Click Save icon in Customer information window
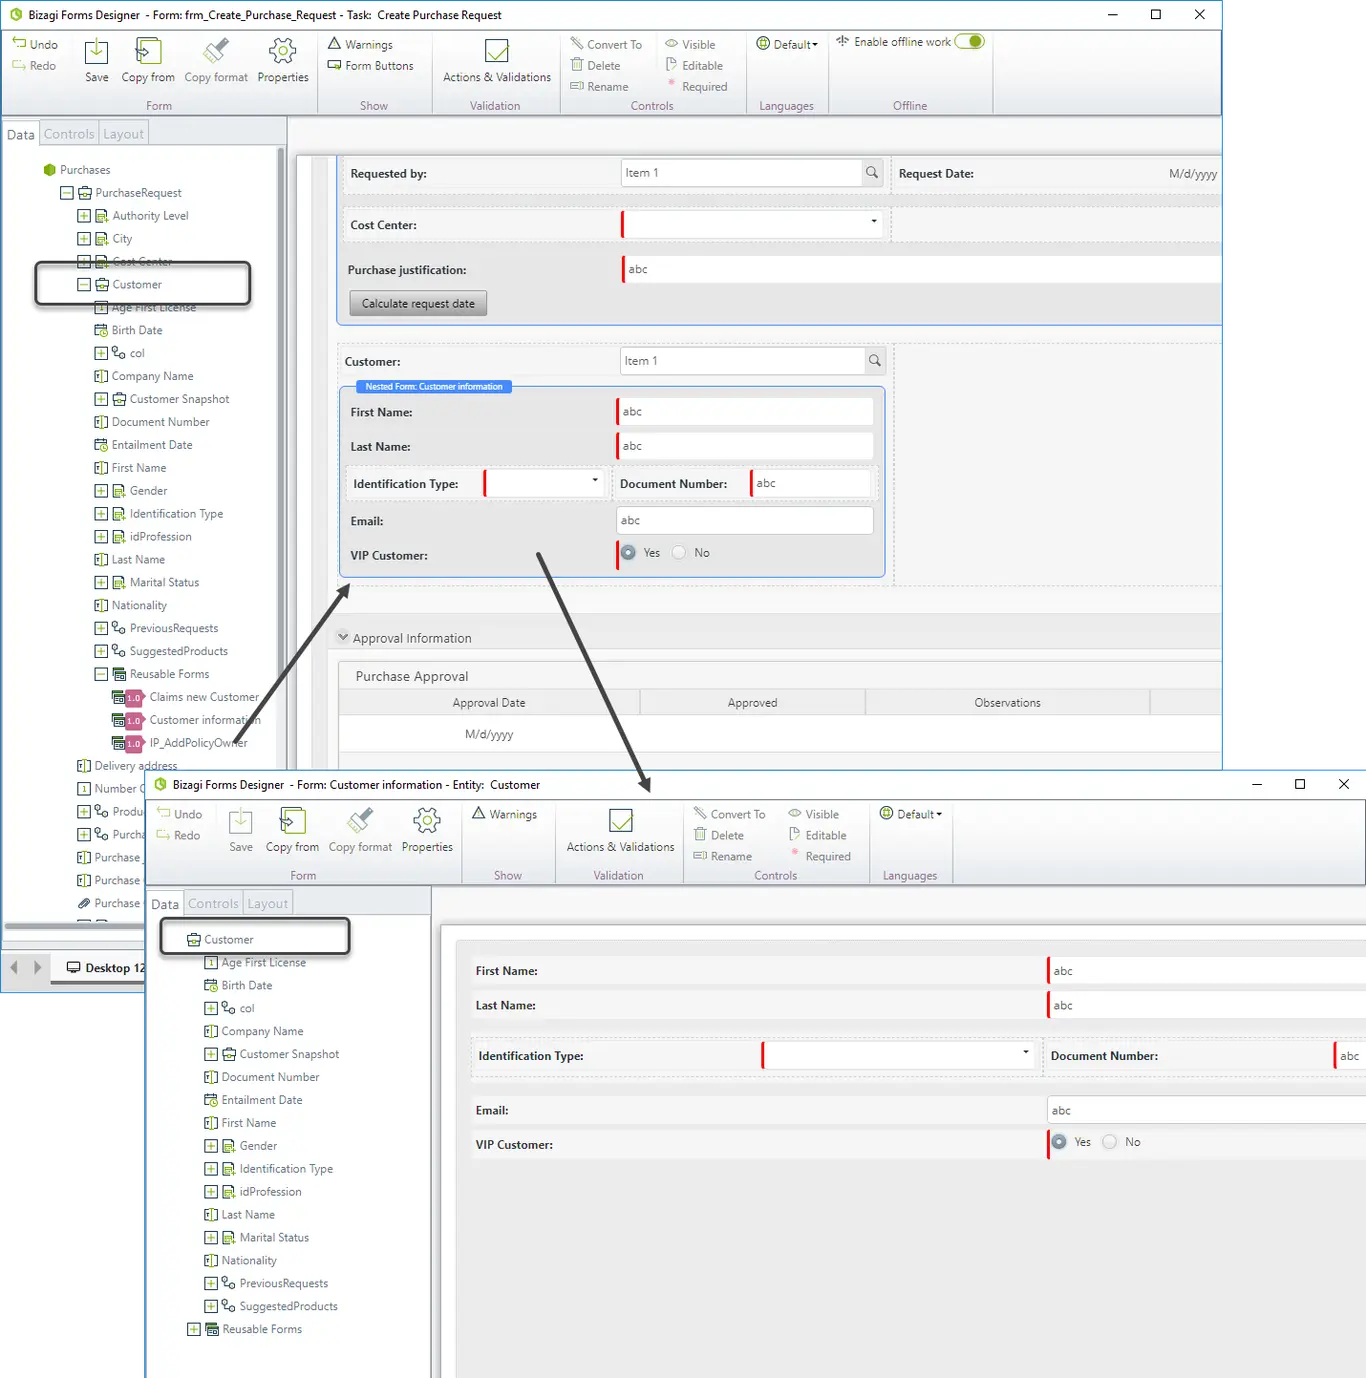Image resolution: width=1366 pixels, height=1378 pixels. [x=241, y=822]
